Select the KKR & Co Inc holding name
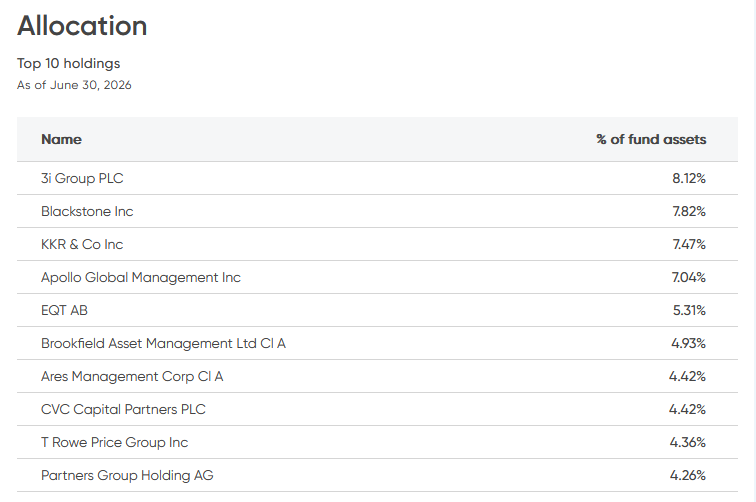 click(x=82, y=244)
